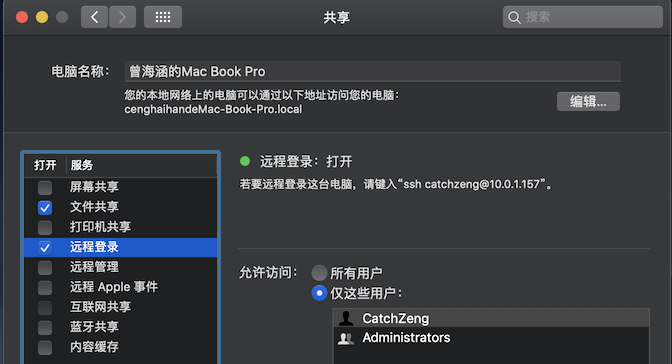Click the green remote login status indicator
Viewport: 672px width, 364px height.
tap(245, 161)
